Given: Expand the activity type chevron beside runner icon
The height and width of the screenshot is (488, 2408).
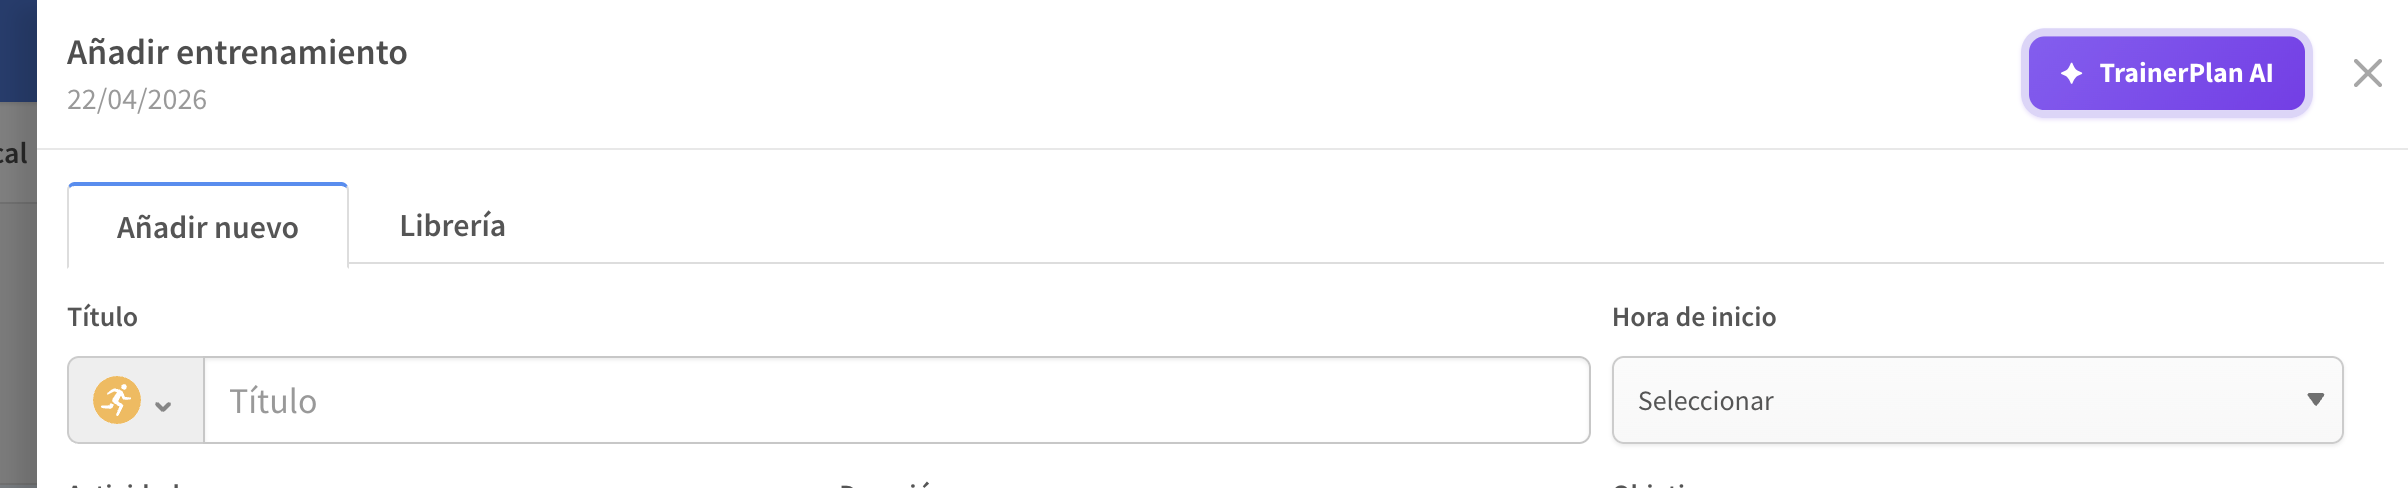Looking at the screenshot, I should [x=163, y=405].
